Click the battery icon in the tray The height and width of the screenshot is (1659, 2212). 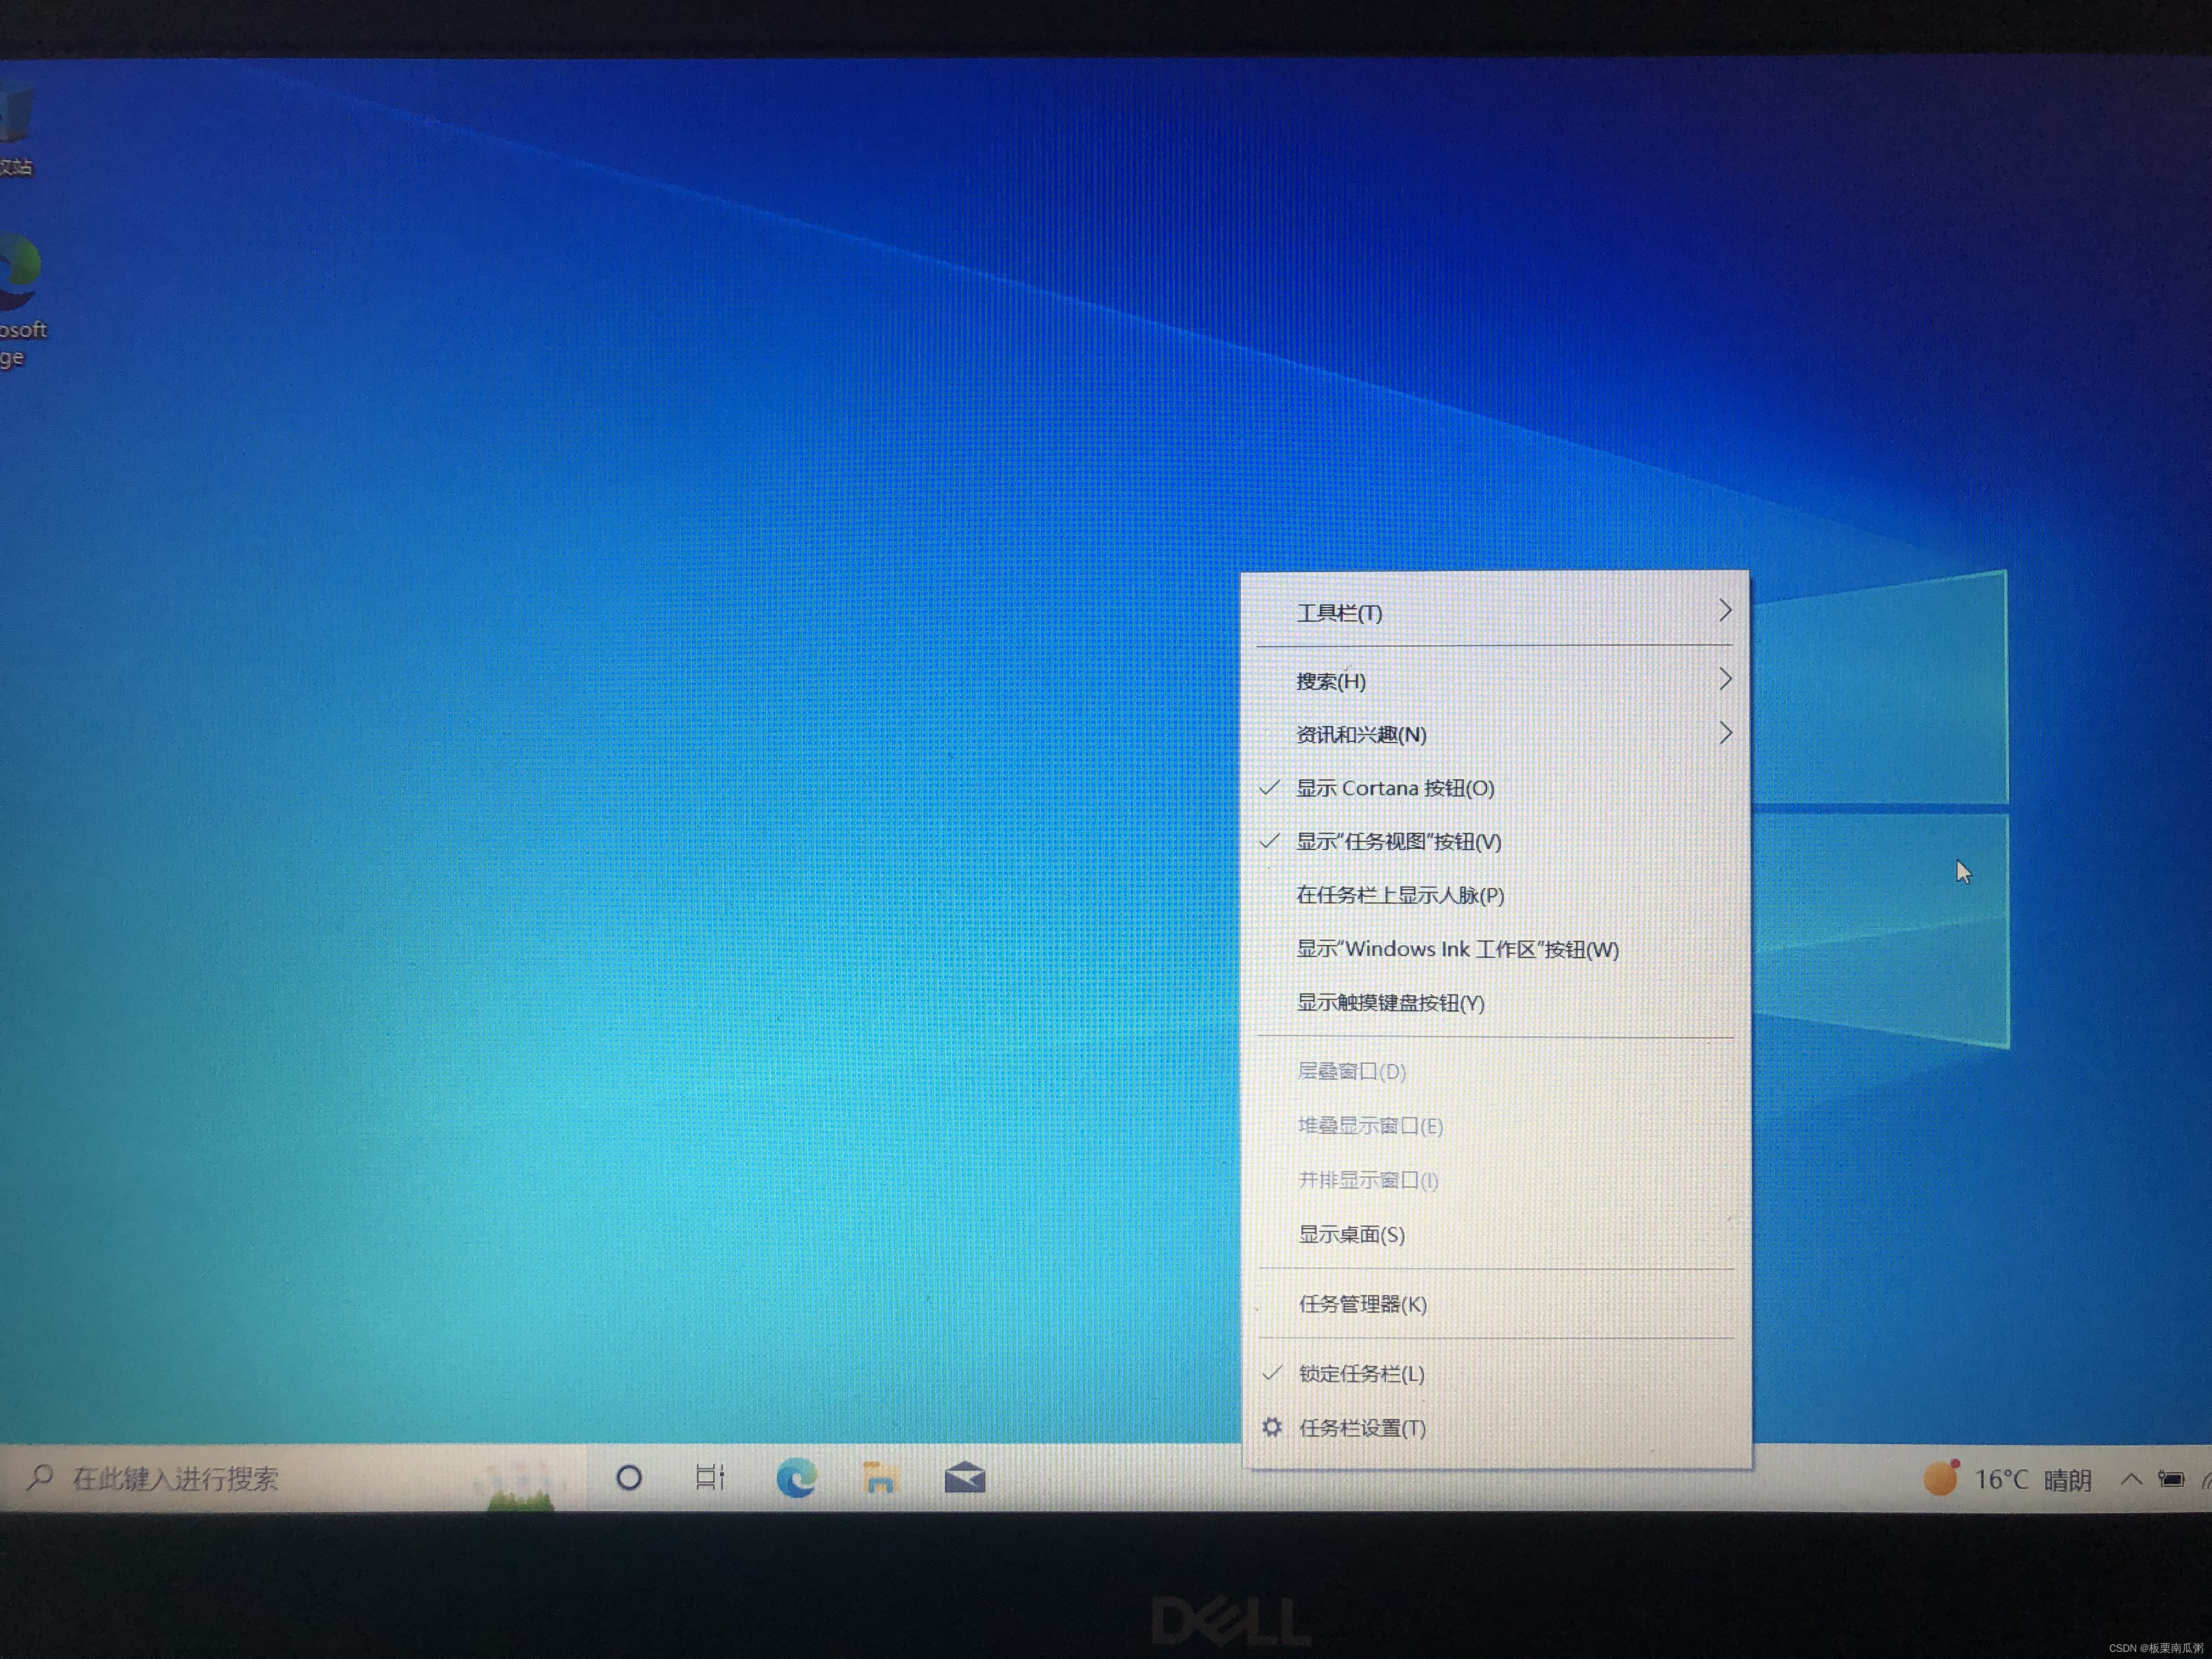point(2170,1479)
